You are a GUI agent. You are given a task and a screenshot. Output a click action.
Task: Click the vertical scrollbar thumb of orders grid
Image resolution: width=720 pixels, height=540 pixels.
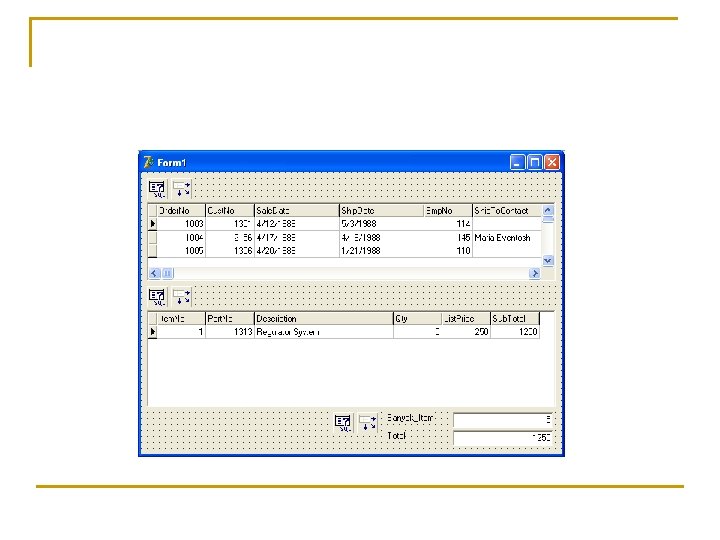[548, 219]
